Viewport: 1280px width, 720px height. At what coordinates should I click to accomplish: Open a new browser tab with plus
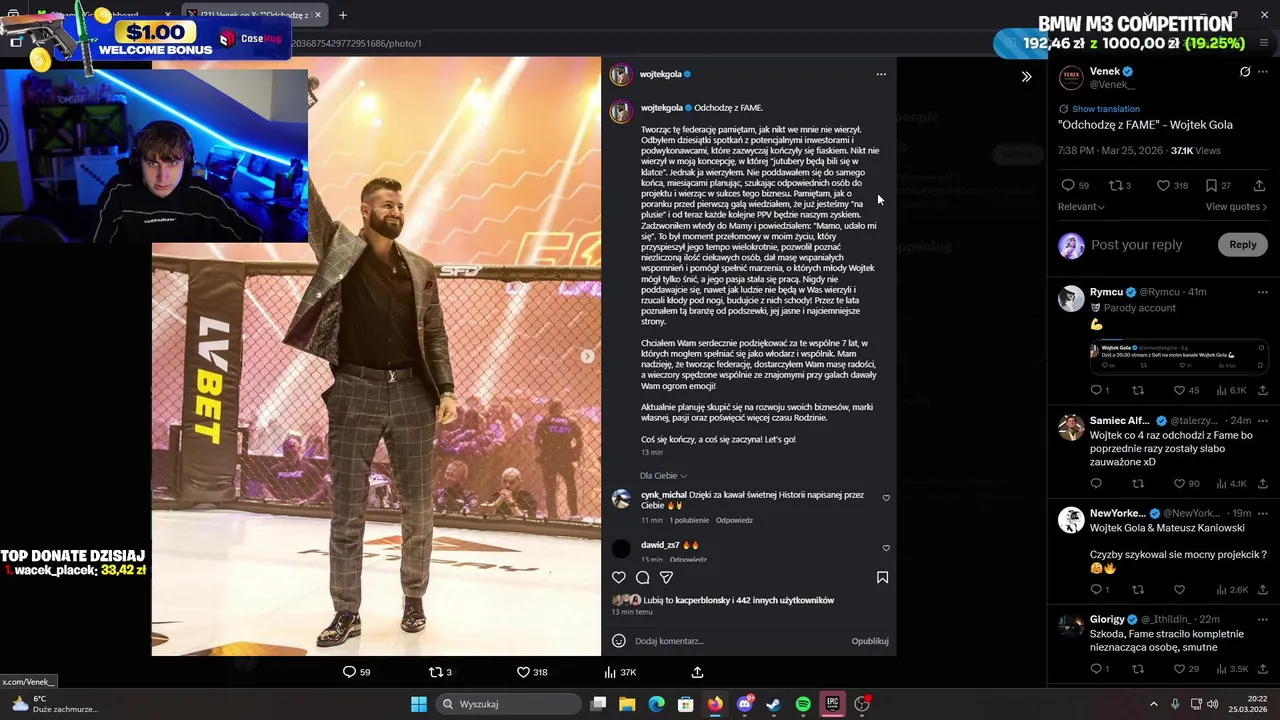pos(343,15)
